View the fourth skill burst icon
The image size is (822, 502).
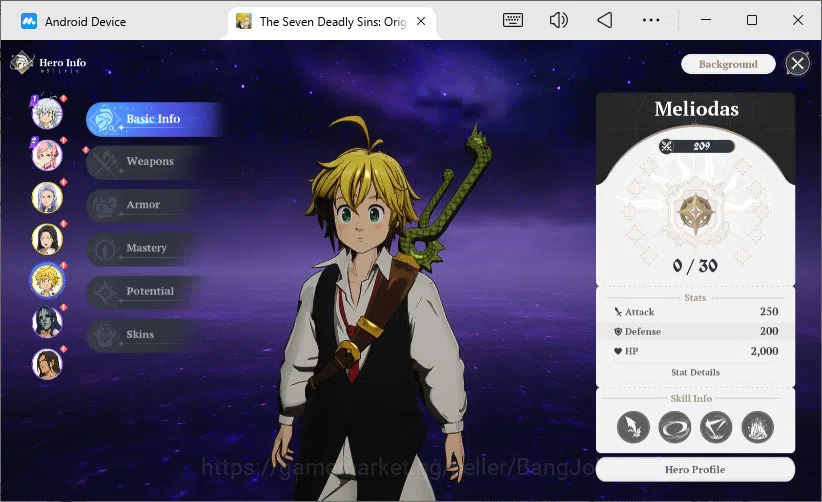[x=758, y=427]
